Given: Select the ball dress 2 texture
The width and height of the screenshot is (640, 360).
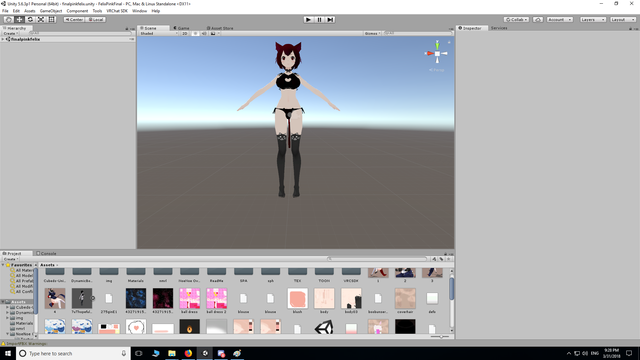Looking at the screenshot, I should point(216,301).
